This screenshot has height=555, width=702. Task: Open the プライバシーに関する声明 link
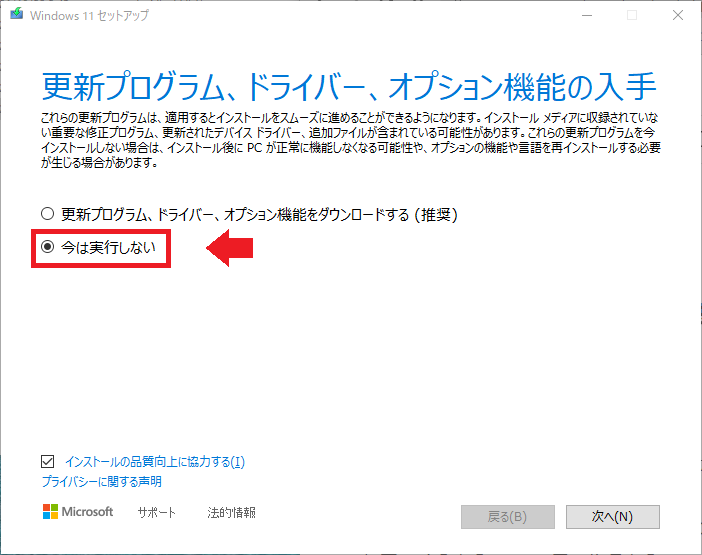pyautogui.click(x=102, y=482)
